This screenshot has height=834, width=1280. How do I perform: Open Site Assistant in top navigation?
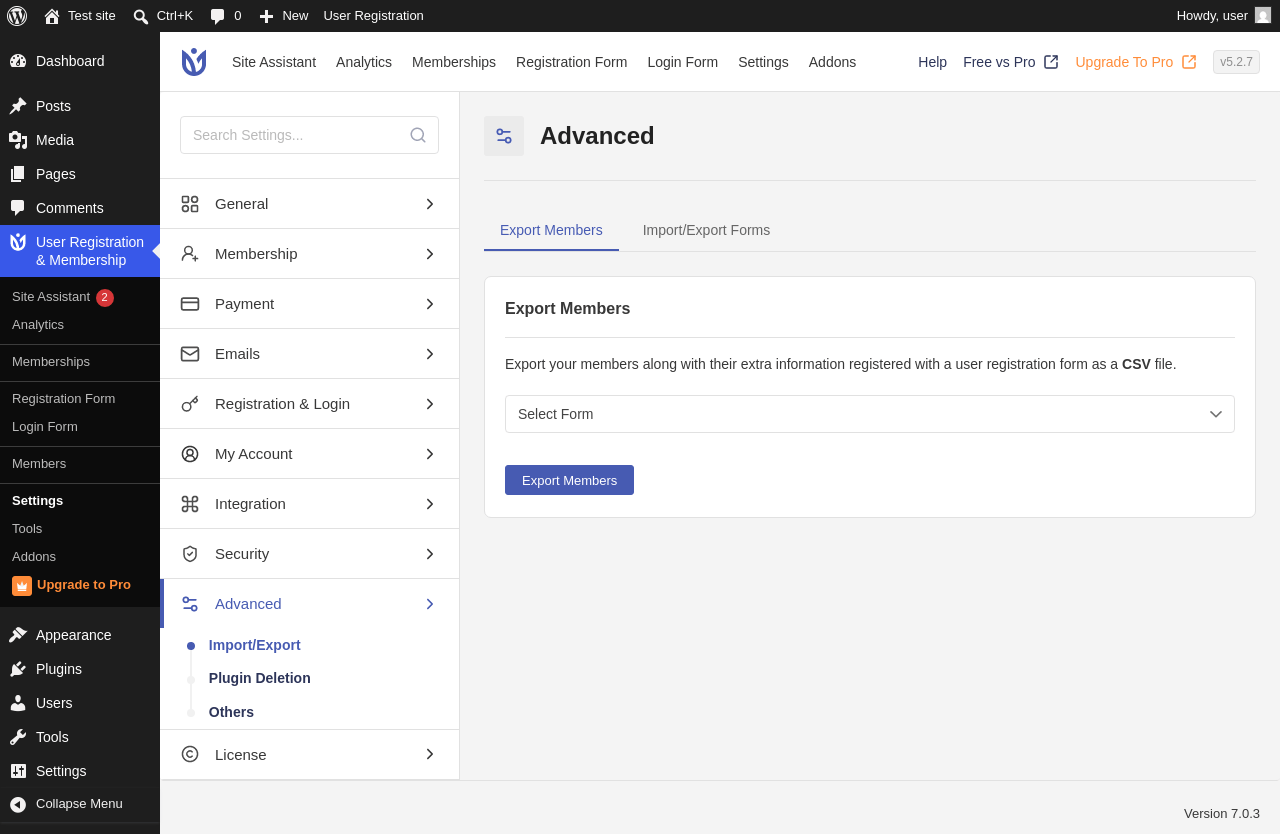[274, 62]
